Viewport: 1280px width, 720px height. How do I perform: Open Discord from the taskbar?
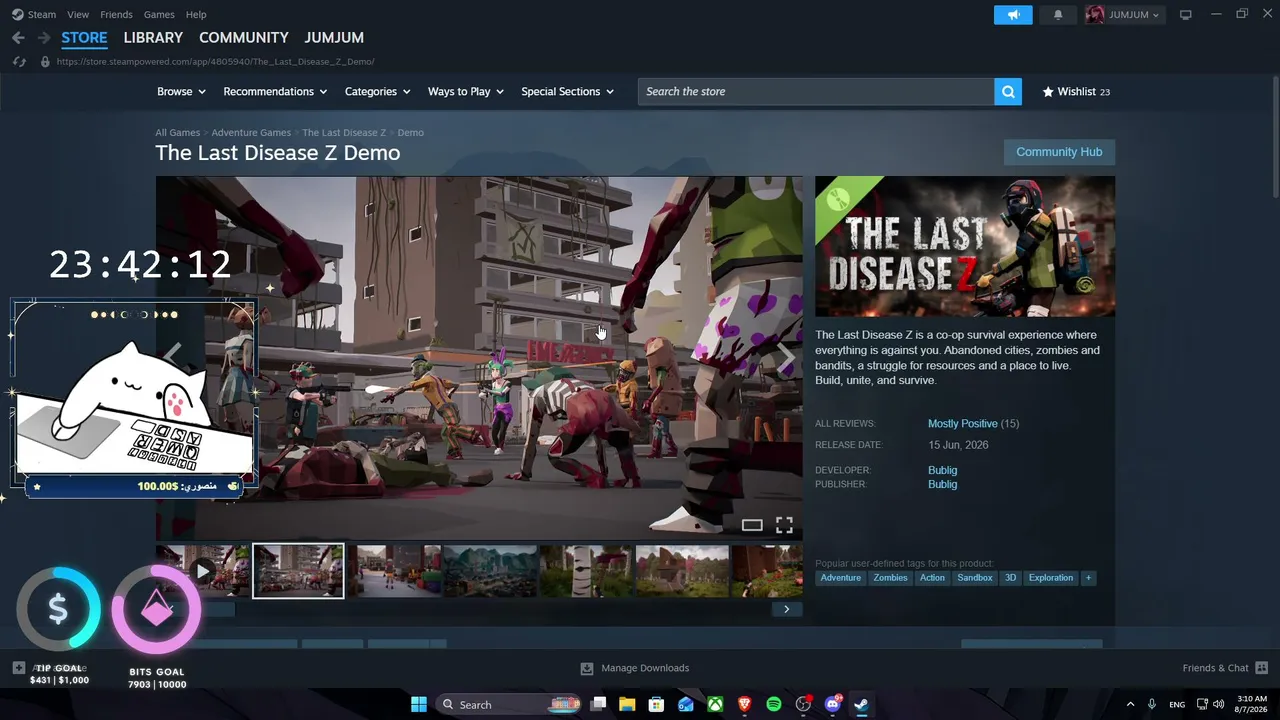click(x=833, y=704)
